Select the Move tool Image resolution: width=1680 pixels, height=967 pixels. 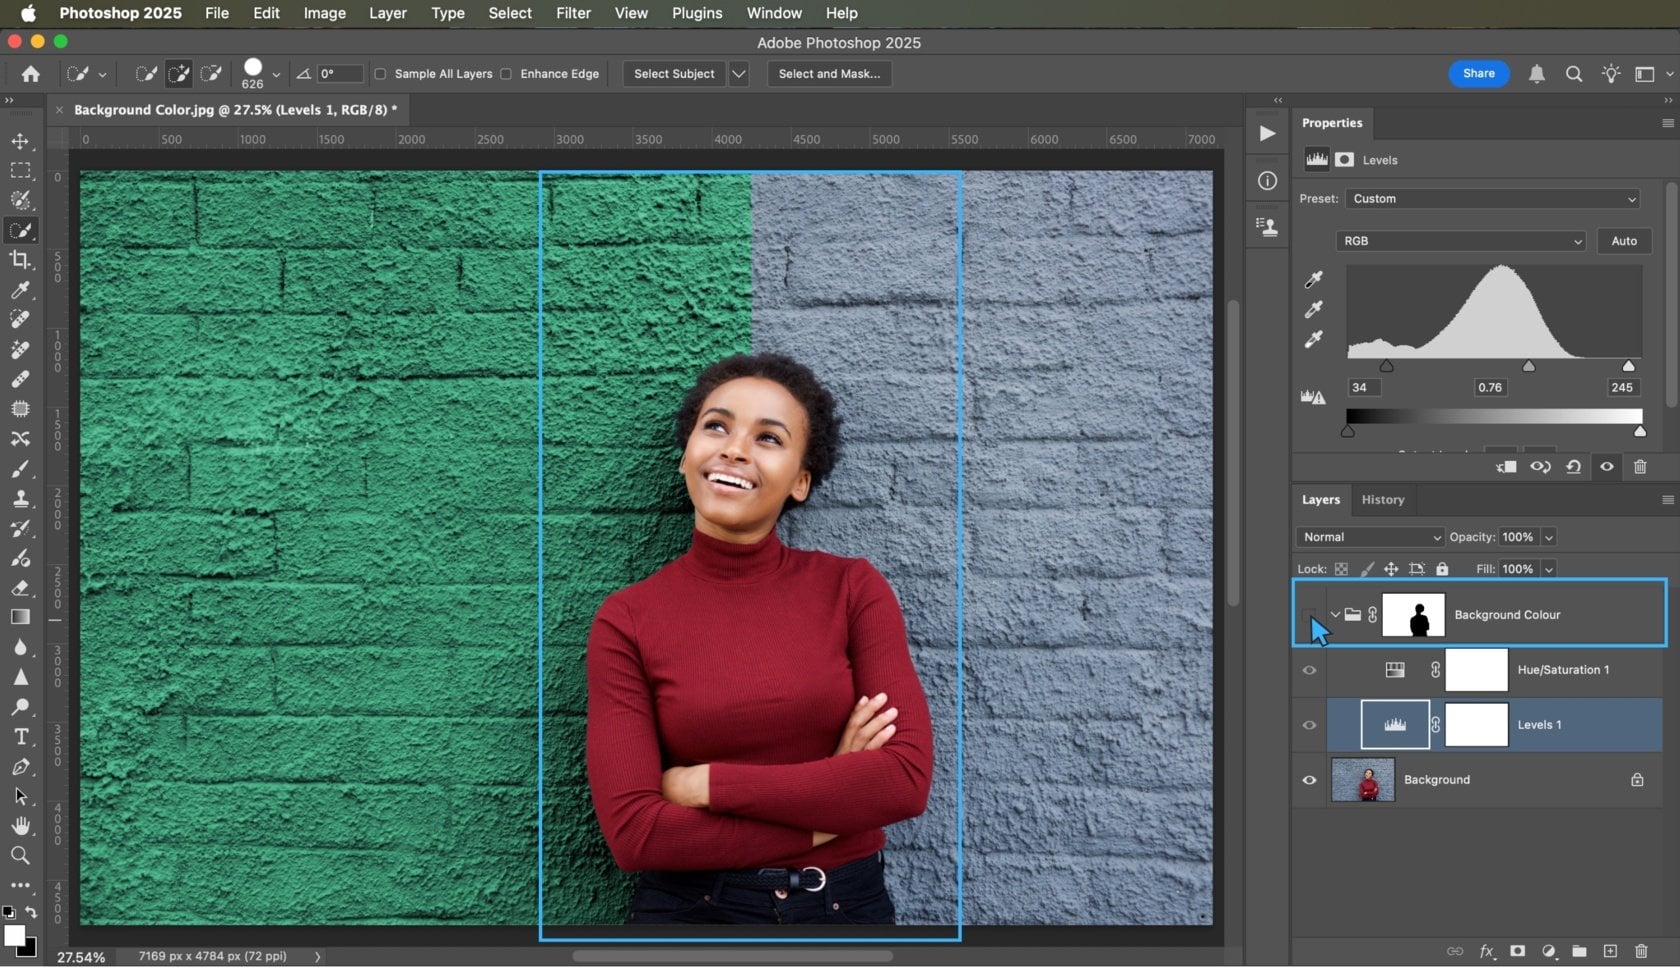(21, 141)
